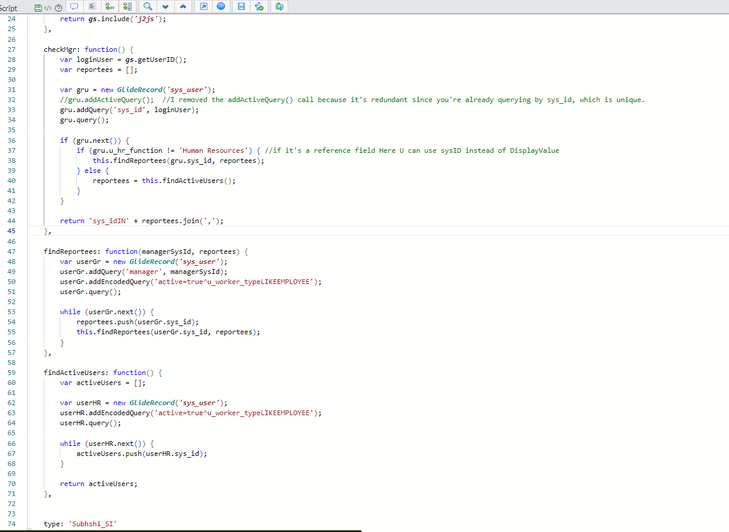Click the 'var reportees = [];' line
This screenshot has height=532, width=729.
click(x=99, y=70)
